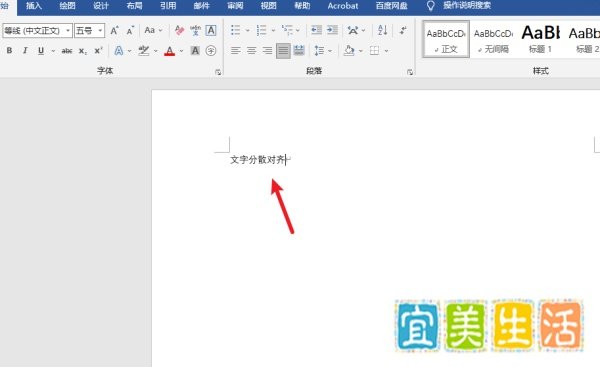Open the line spacing dropdown arrow

[x=330, y=51]
